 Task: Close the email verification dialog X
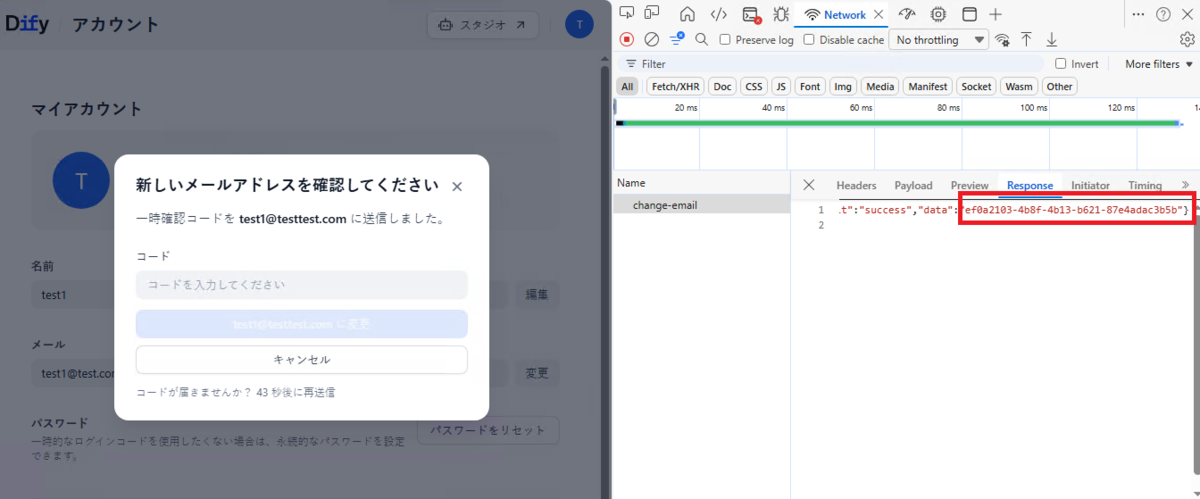[x=457, y=186]
